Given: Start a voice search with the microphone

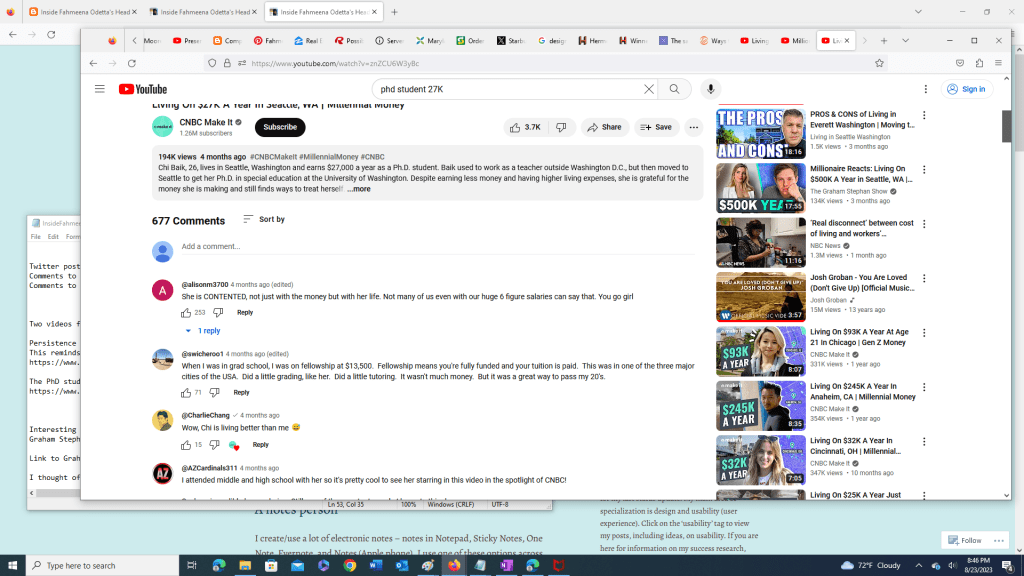Looking at the screenshot, I should 710,88.
